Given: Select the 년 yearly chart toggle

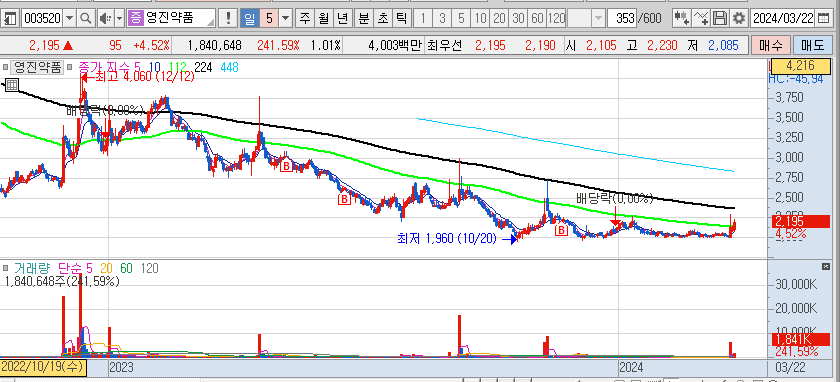Looking at the screenshot, I should [x=342, y=19].
